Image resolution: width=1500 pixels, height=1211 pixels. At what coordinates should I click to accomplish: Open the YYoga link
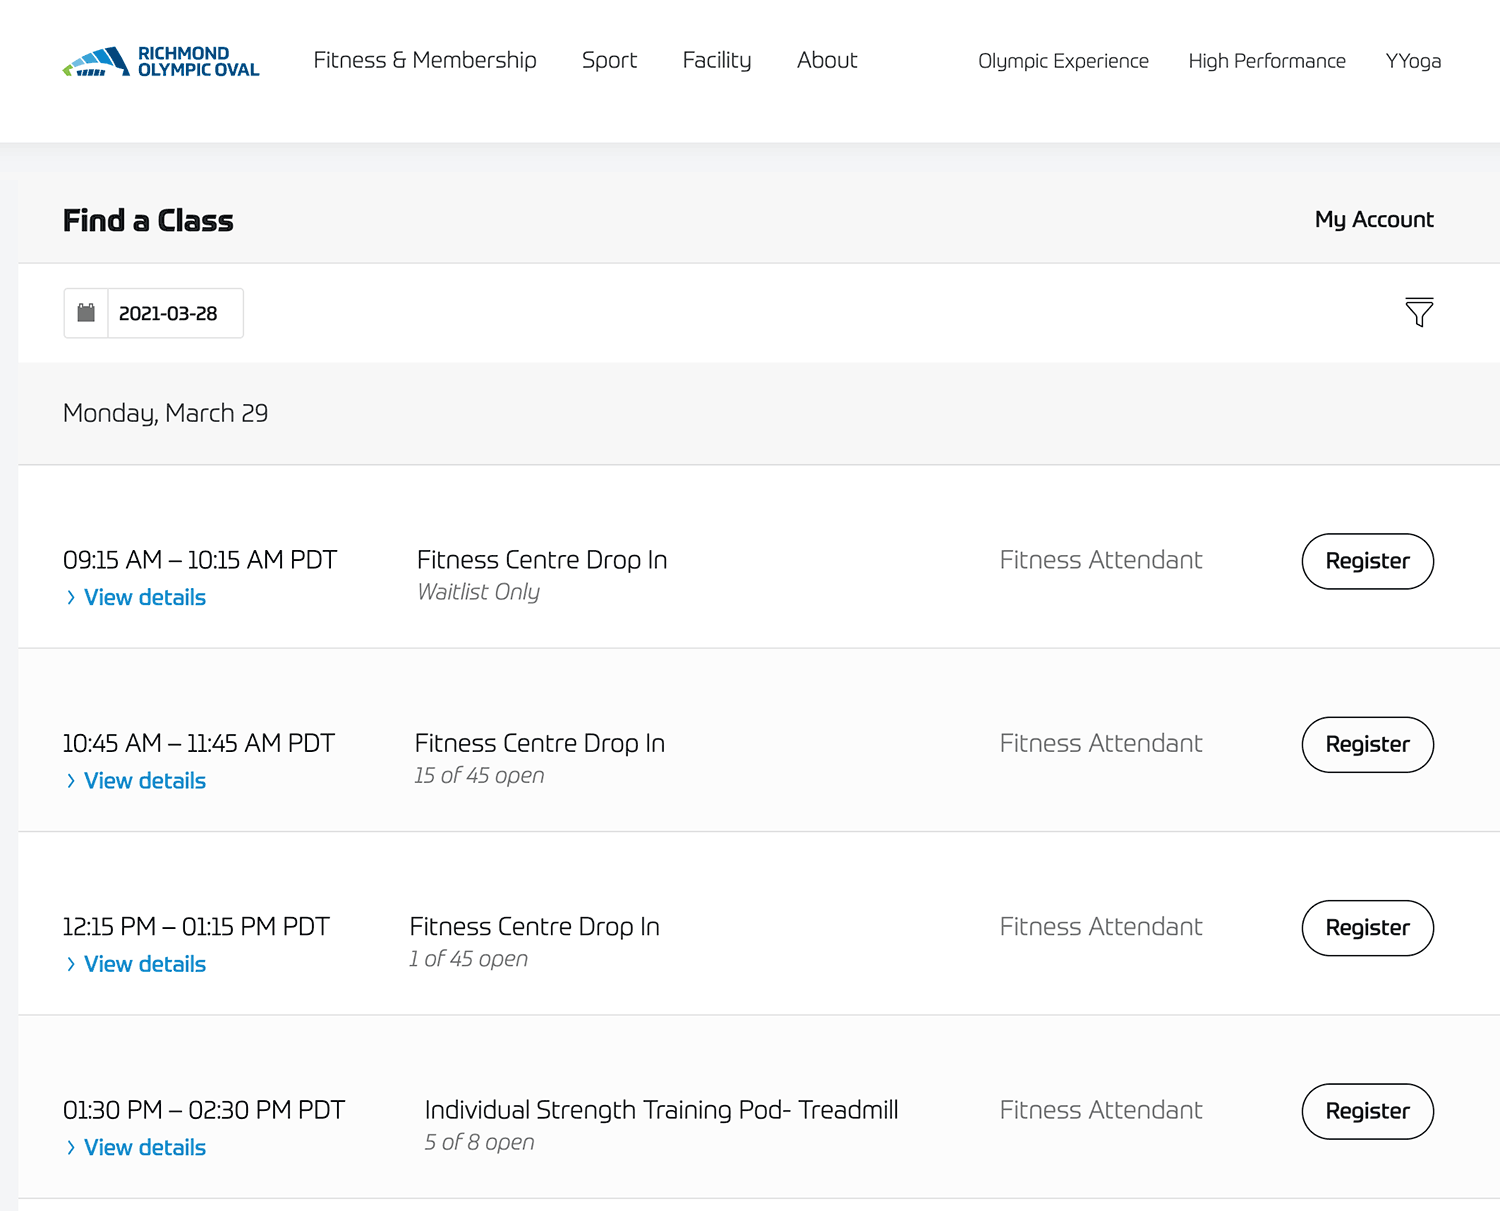point(1413,61)
